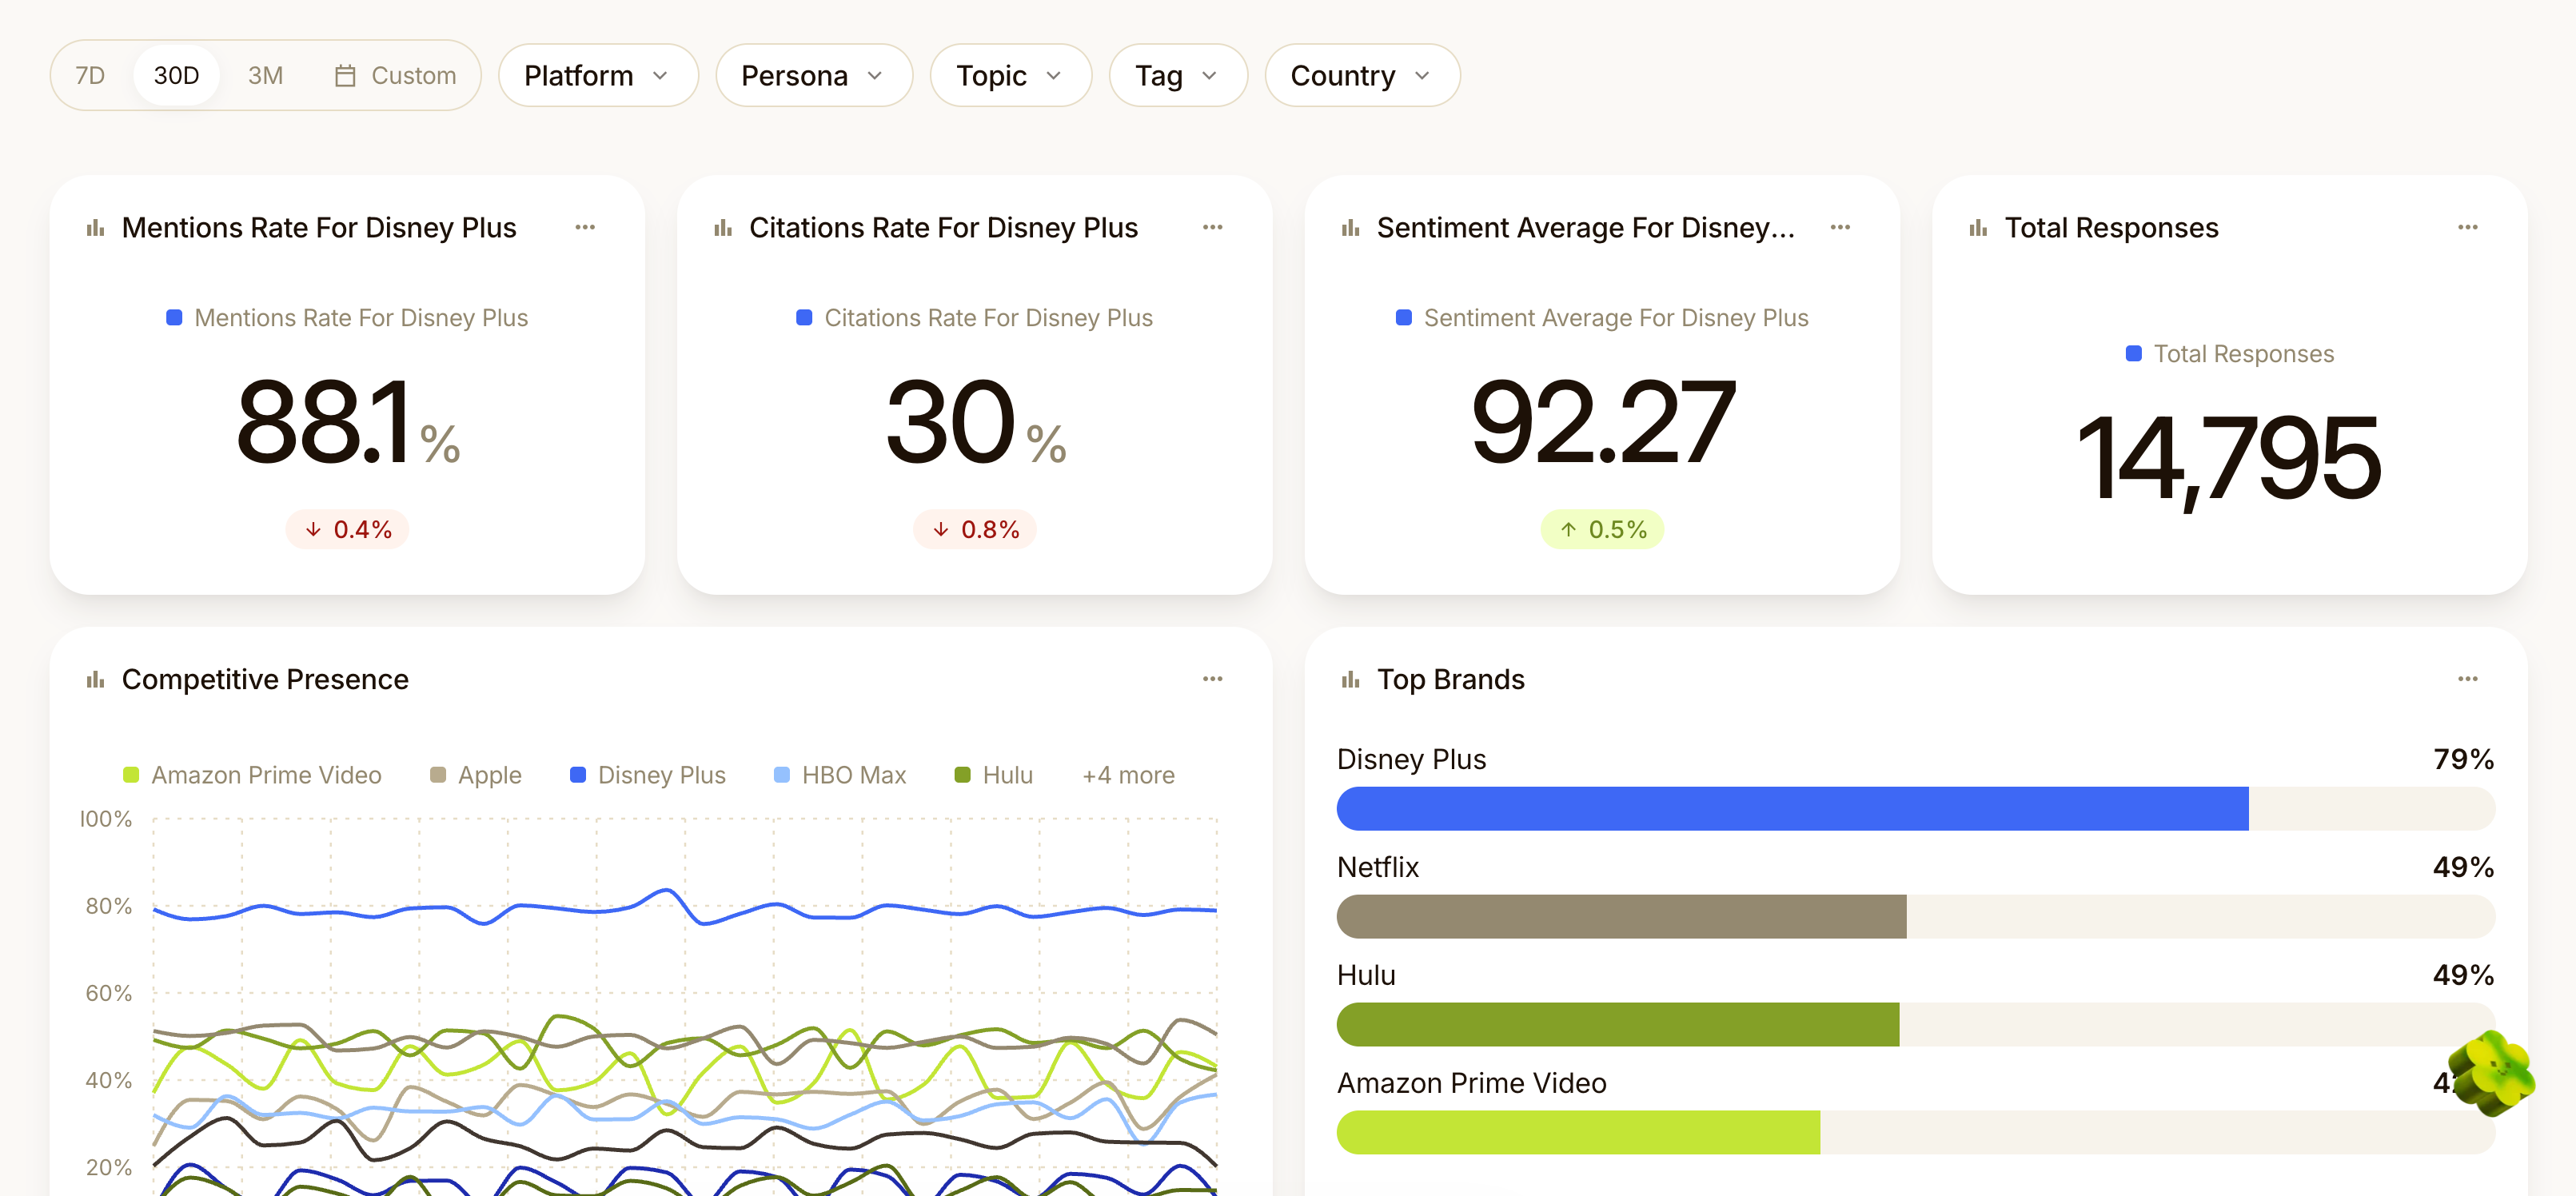Select the 7D time range
This screenshot has height=1196, width=2576.
coord(90,76)
